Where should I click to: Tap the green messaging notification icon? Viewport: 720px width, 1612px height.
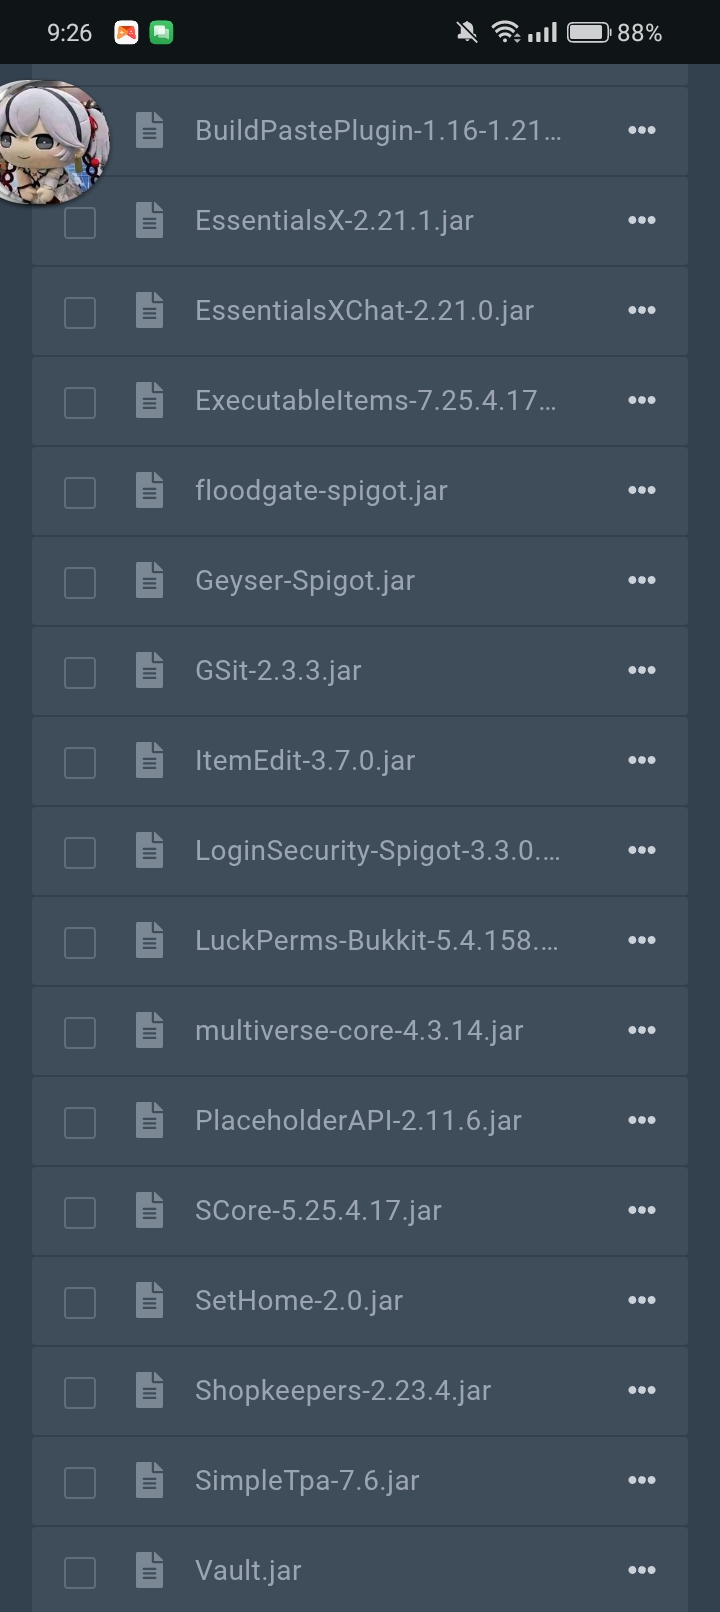pyautogui.click(x=161, y=33)
